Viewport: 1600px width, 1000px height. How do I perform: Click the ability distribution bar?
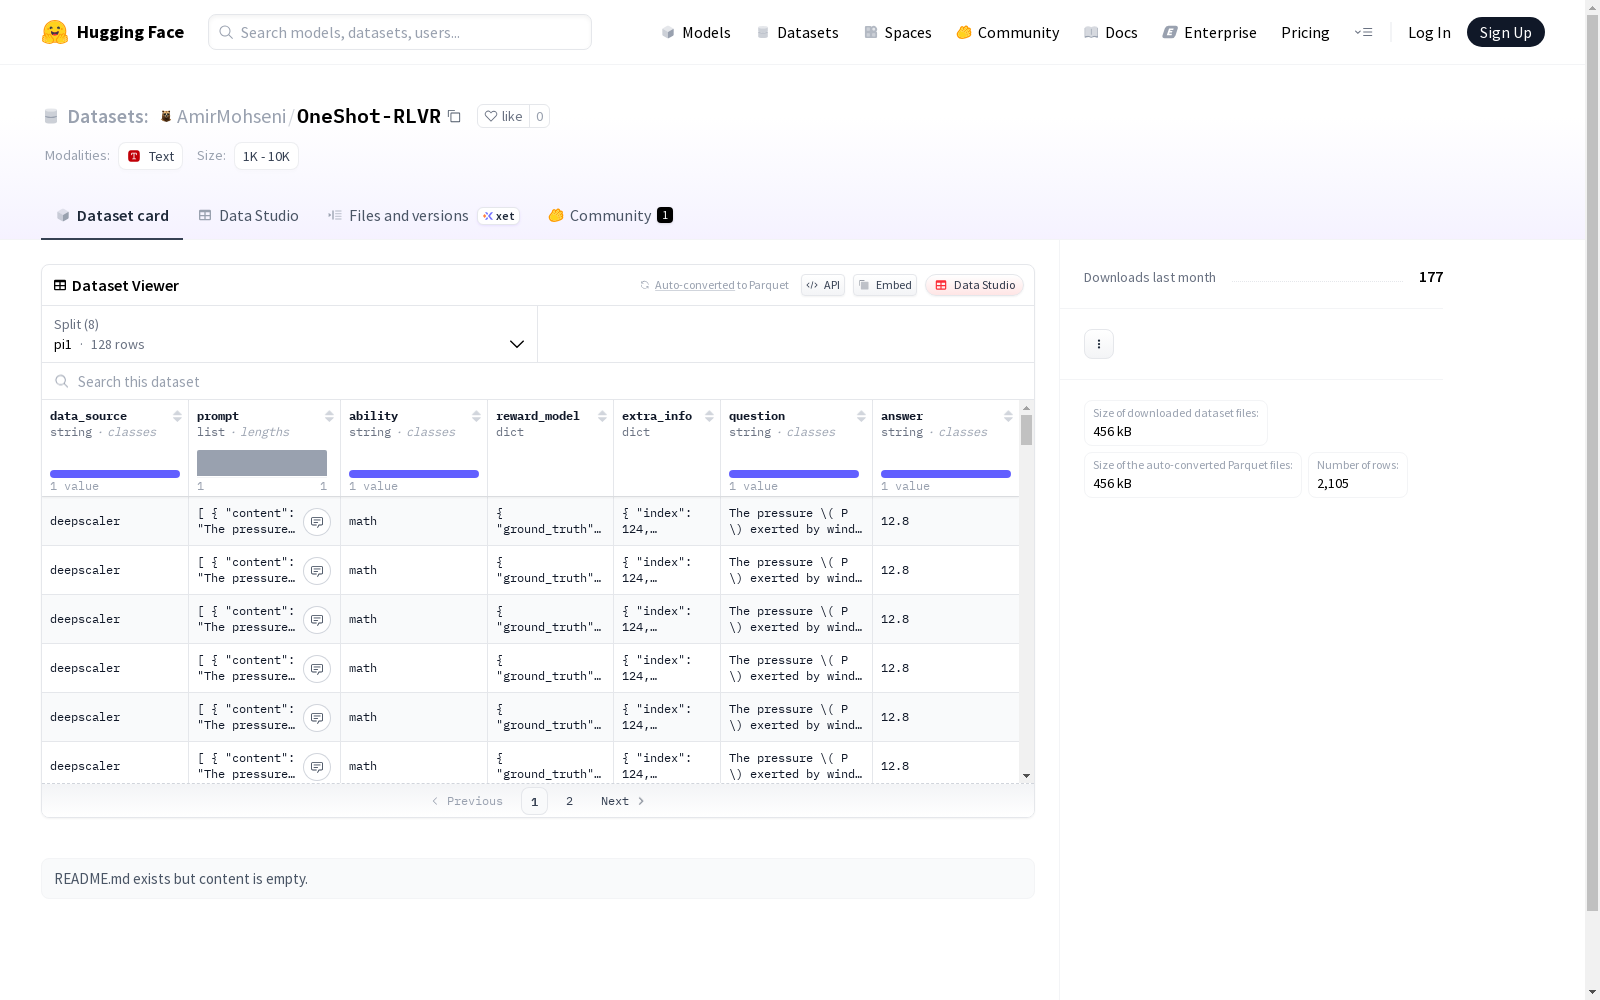[414, 474]
